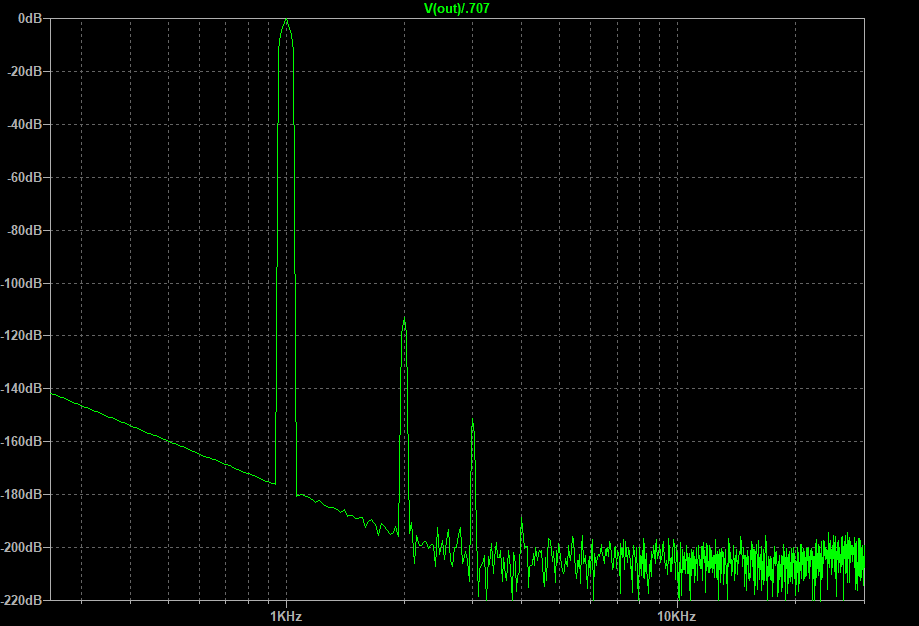Viewport: 919px width, 626px height.
Task: Click the second harmonic peak near -115dB
Action: pos(404,320)
